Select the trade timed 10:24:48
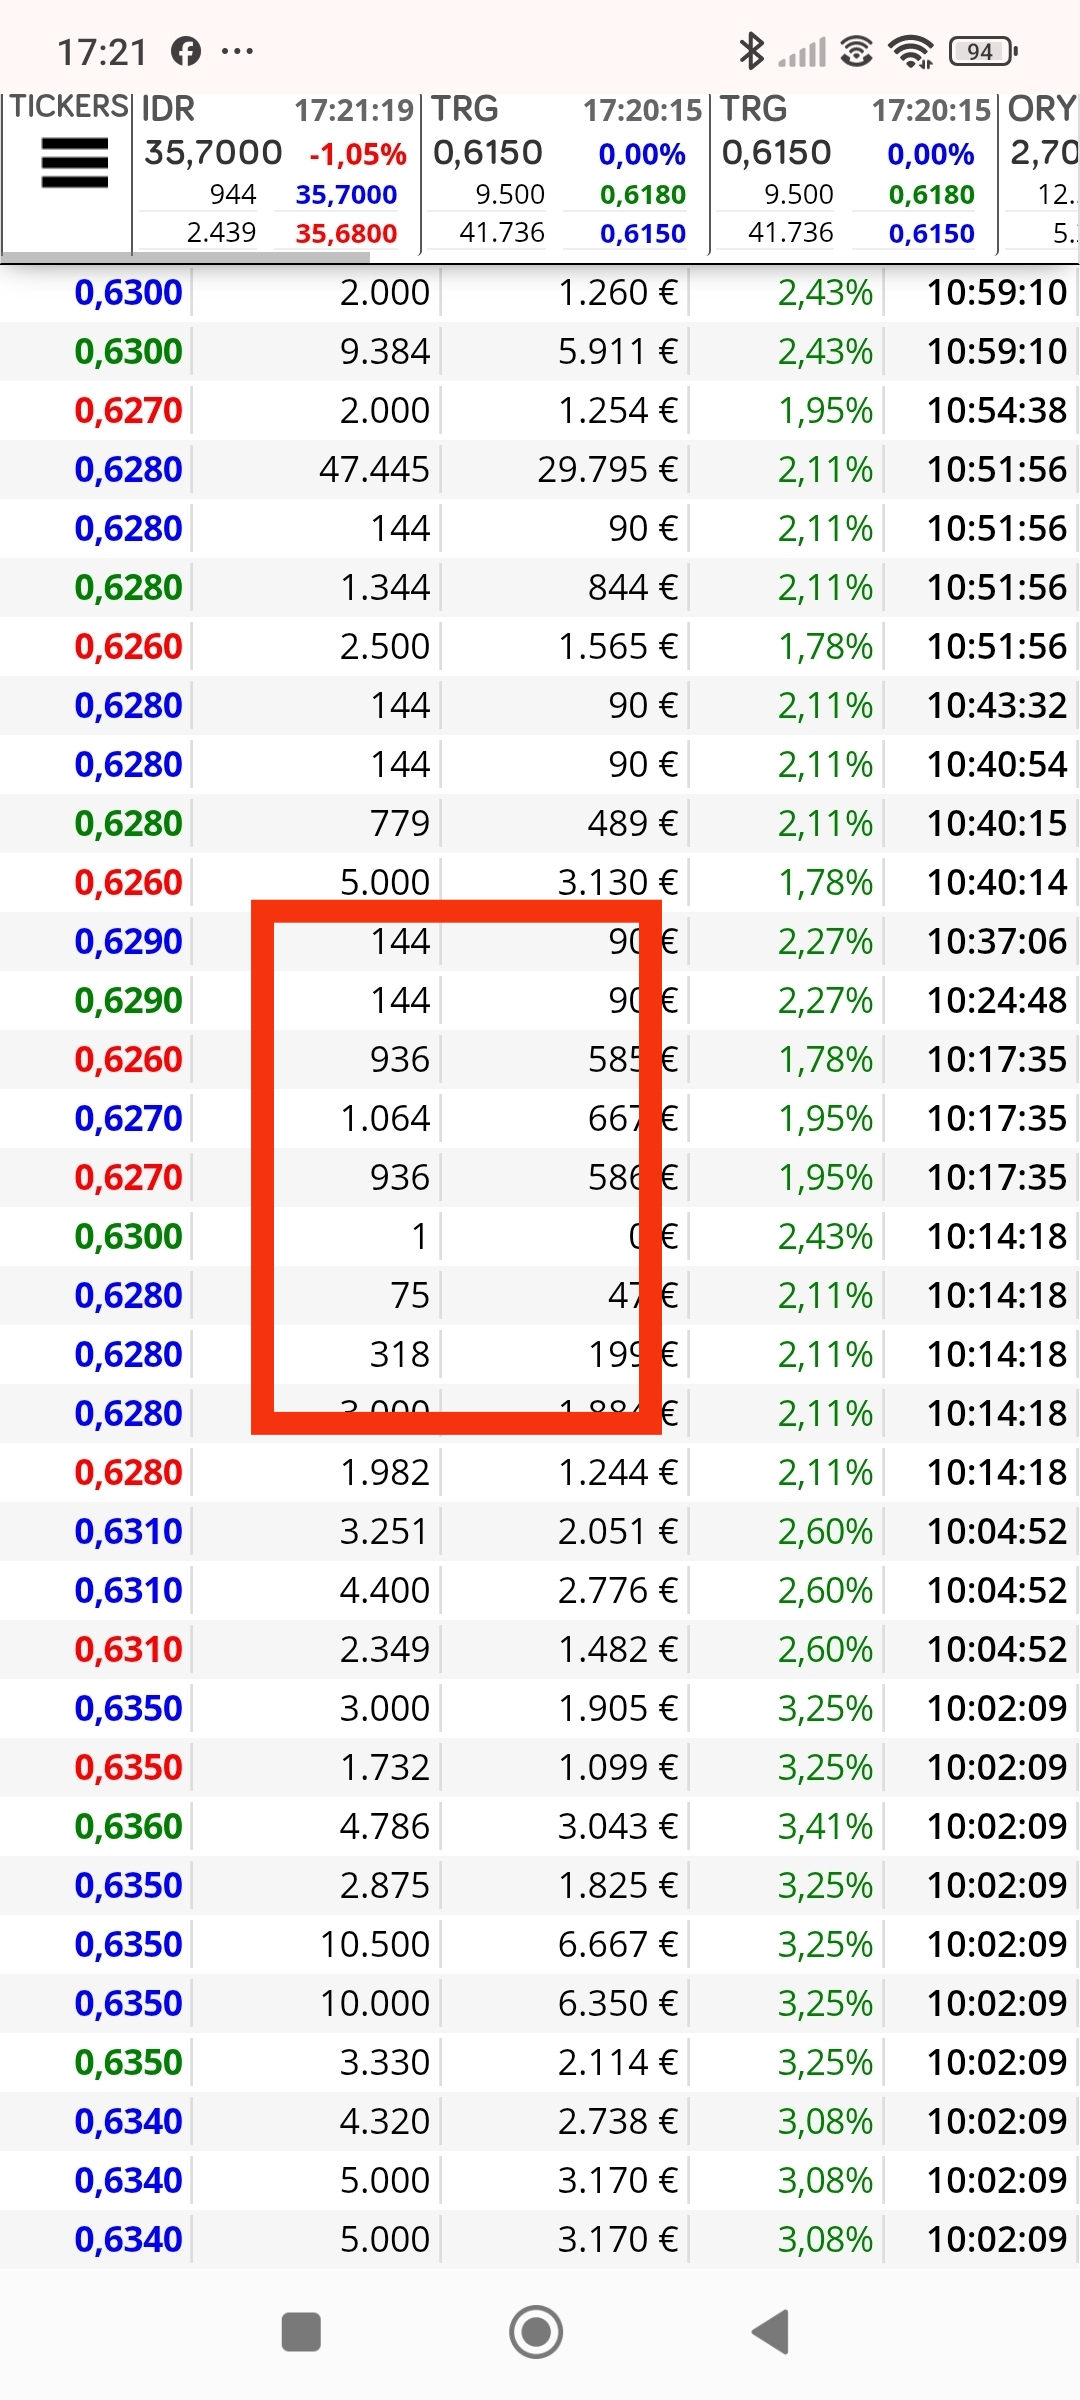1080x2400 pixels. 540,1000
